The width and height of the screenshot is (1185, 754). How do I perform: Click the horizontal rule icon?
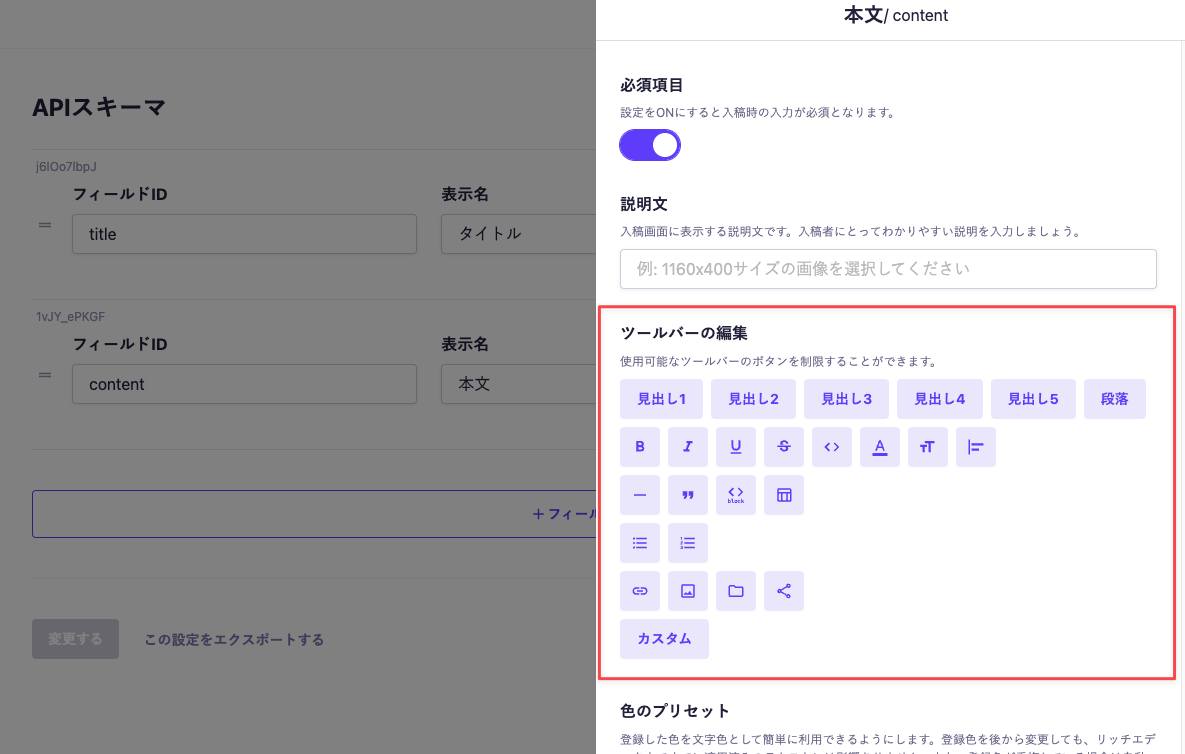point(640,495)
